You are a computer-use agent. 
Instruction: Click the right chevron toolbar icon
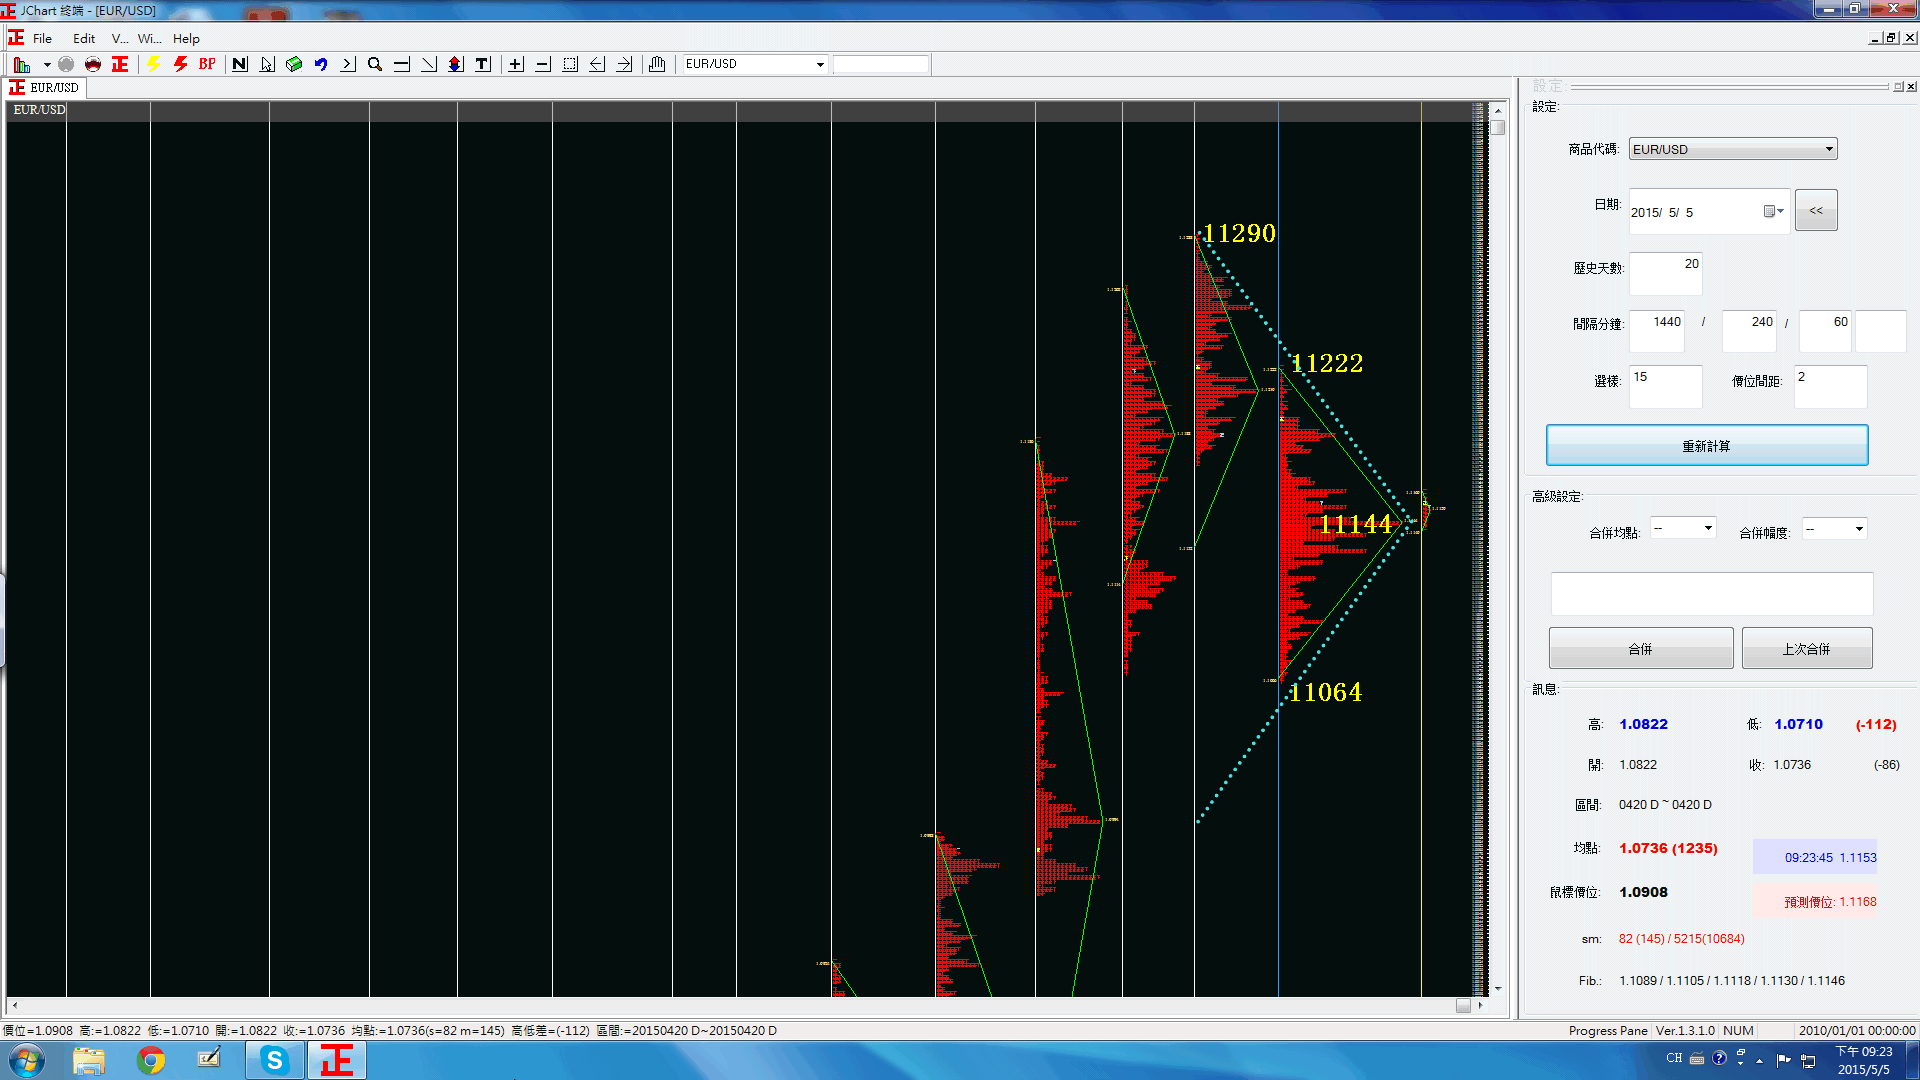(348, 64)
